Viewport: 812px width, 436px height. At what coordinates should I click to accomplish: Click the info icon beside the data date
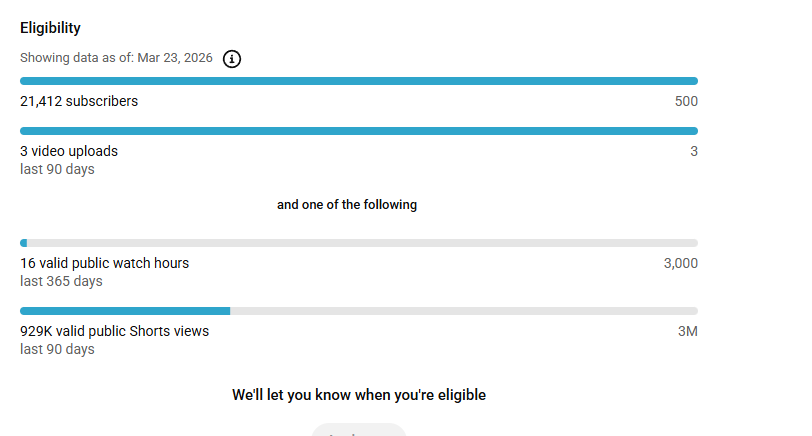click(232, 59)
